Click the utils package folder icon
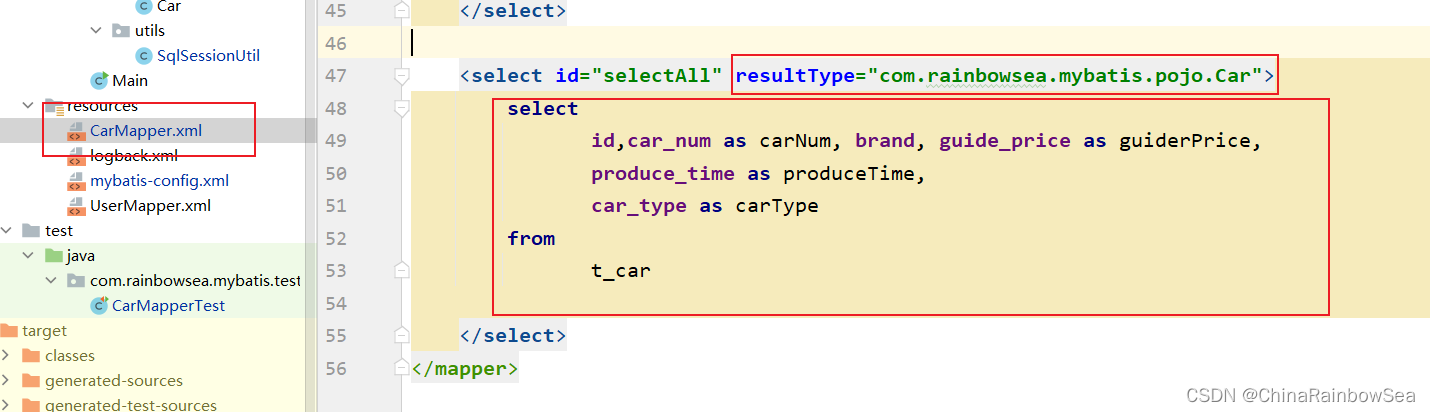Screen dimensions: 1430x412 tap(121, 31)
